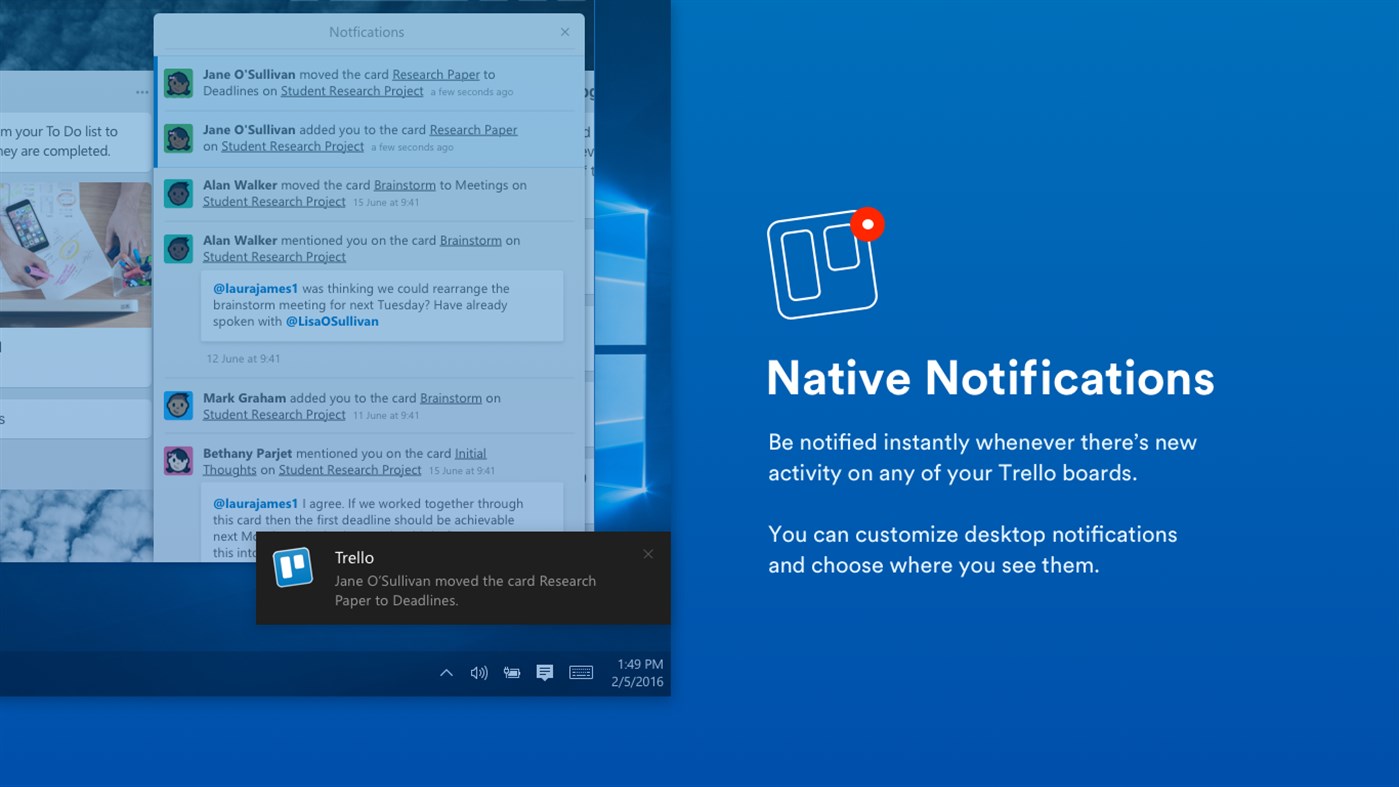
Task: Click the battery status icon
Action: pos(512,672)
